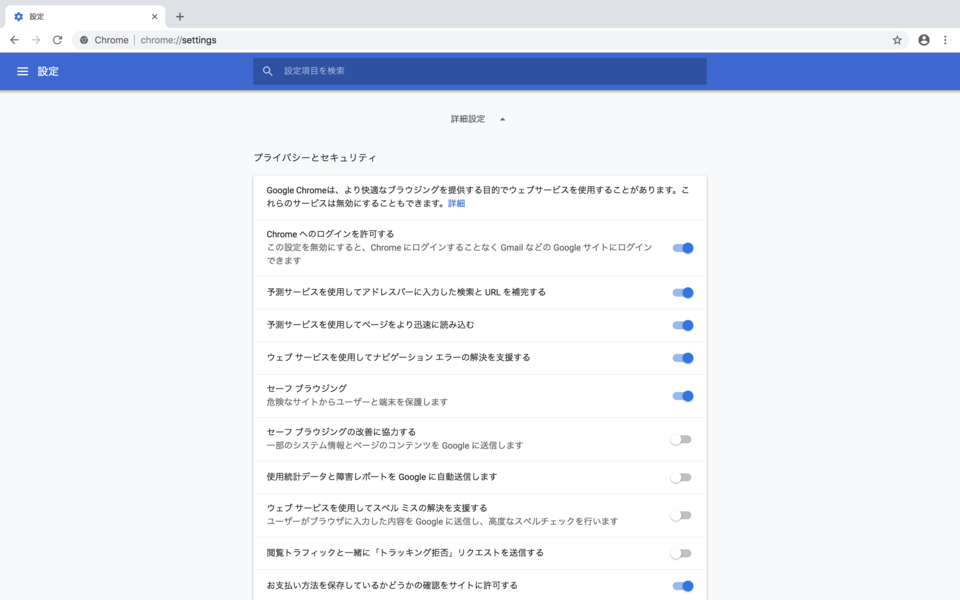Click the 設定 title in blue header
960x600 pixels.
click(x=48, y=71)
